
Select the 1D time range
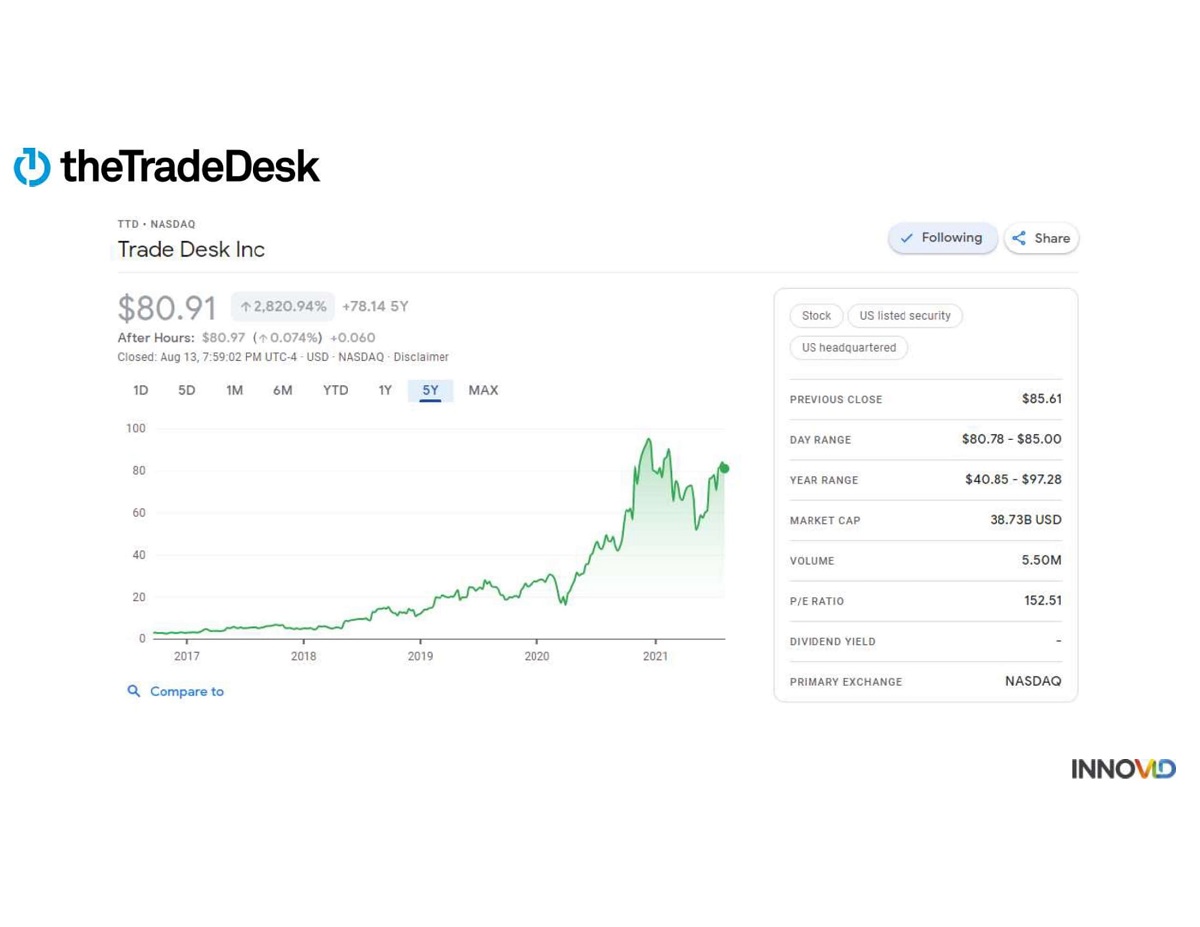coord(141,390)
